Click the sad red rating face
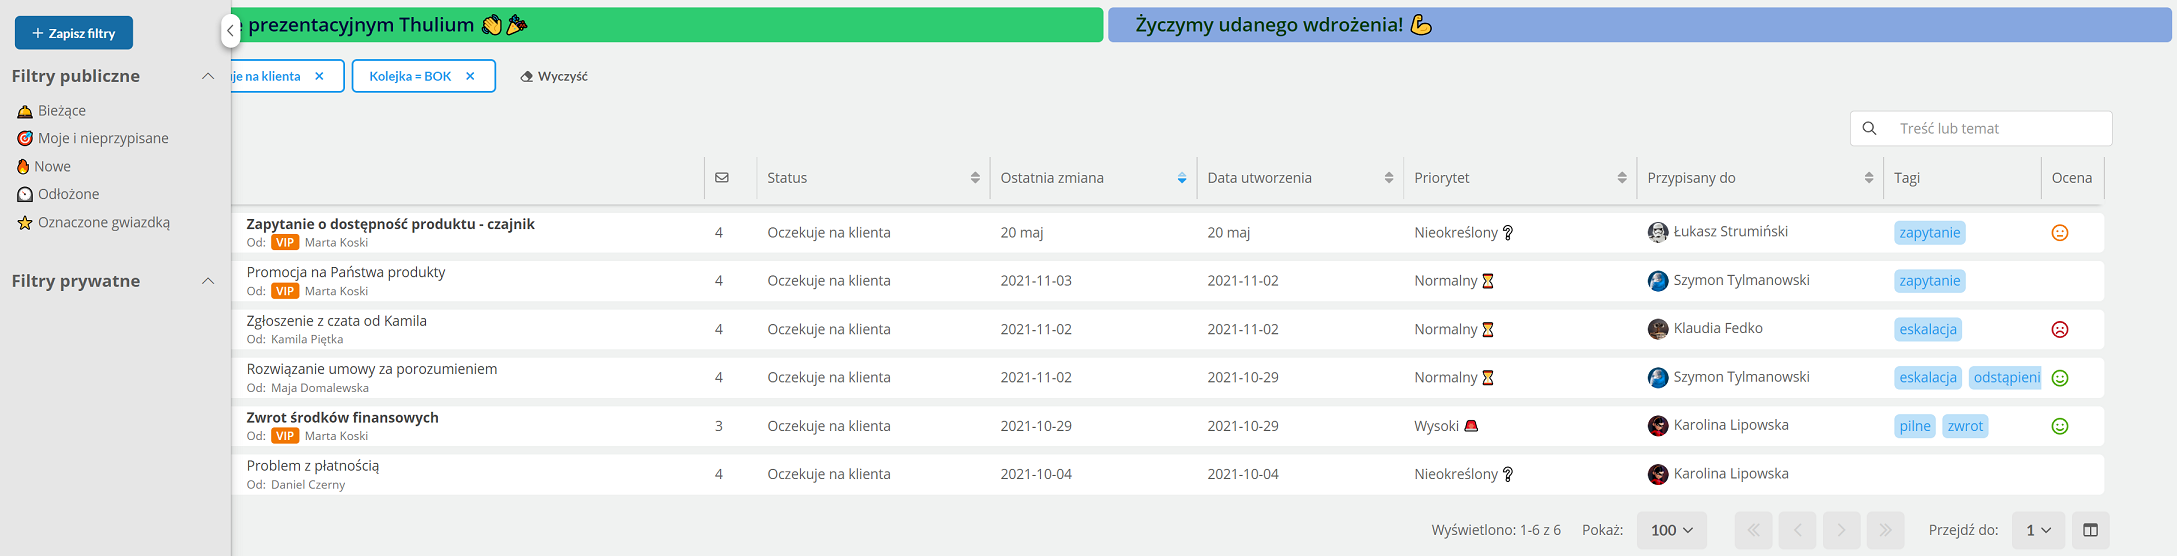 pos(2060,329)
